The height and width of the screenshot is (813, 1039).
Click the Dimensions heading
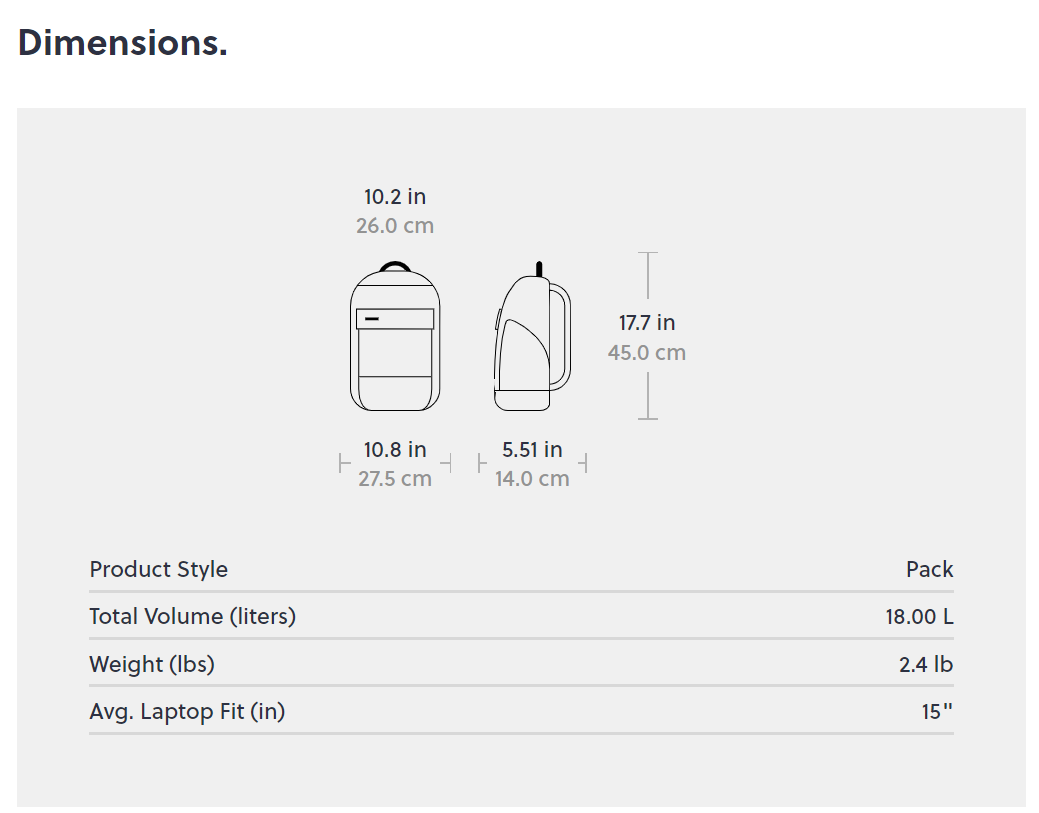[123, 43]
